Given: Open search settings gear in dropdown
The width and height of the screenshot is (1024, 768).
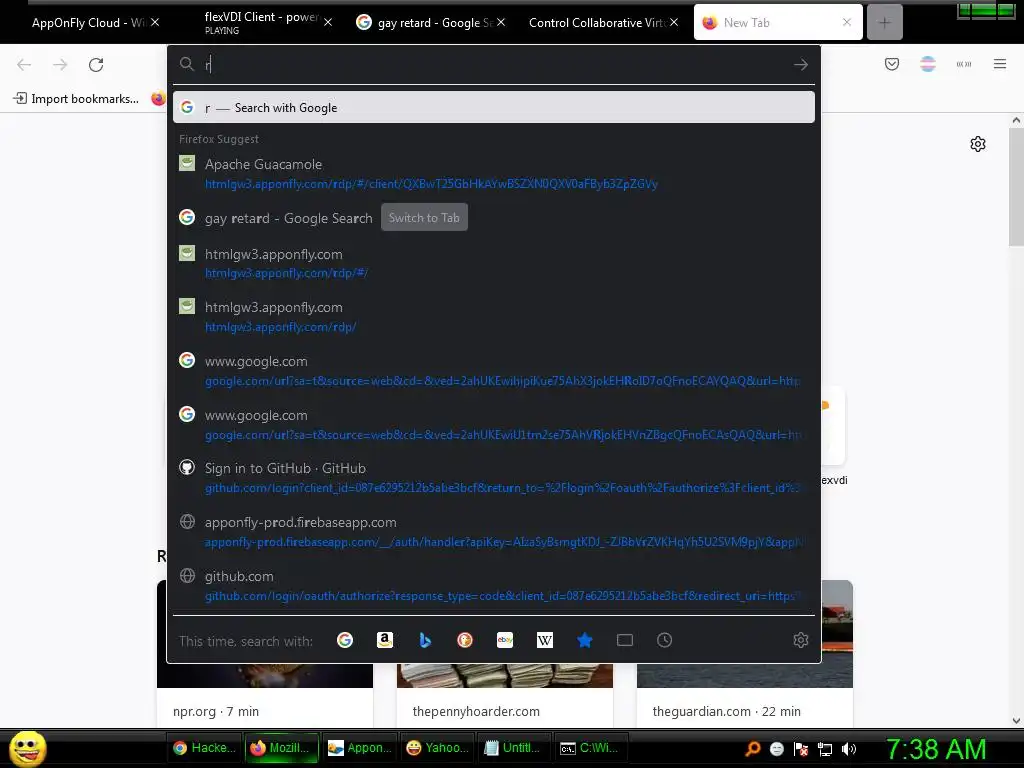Looking at the screenshot, I should 801,641.
